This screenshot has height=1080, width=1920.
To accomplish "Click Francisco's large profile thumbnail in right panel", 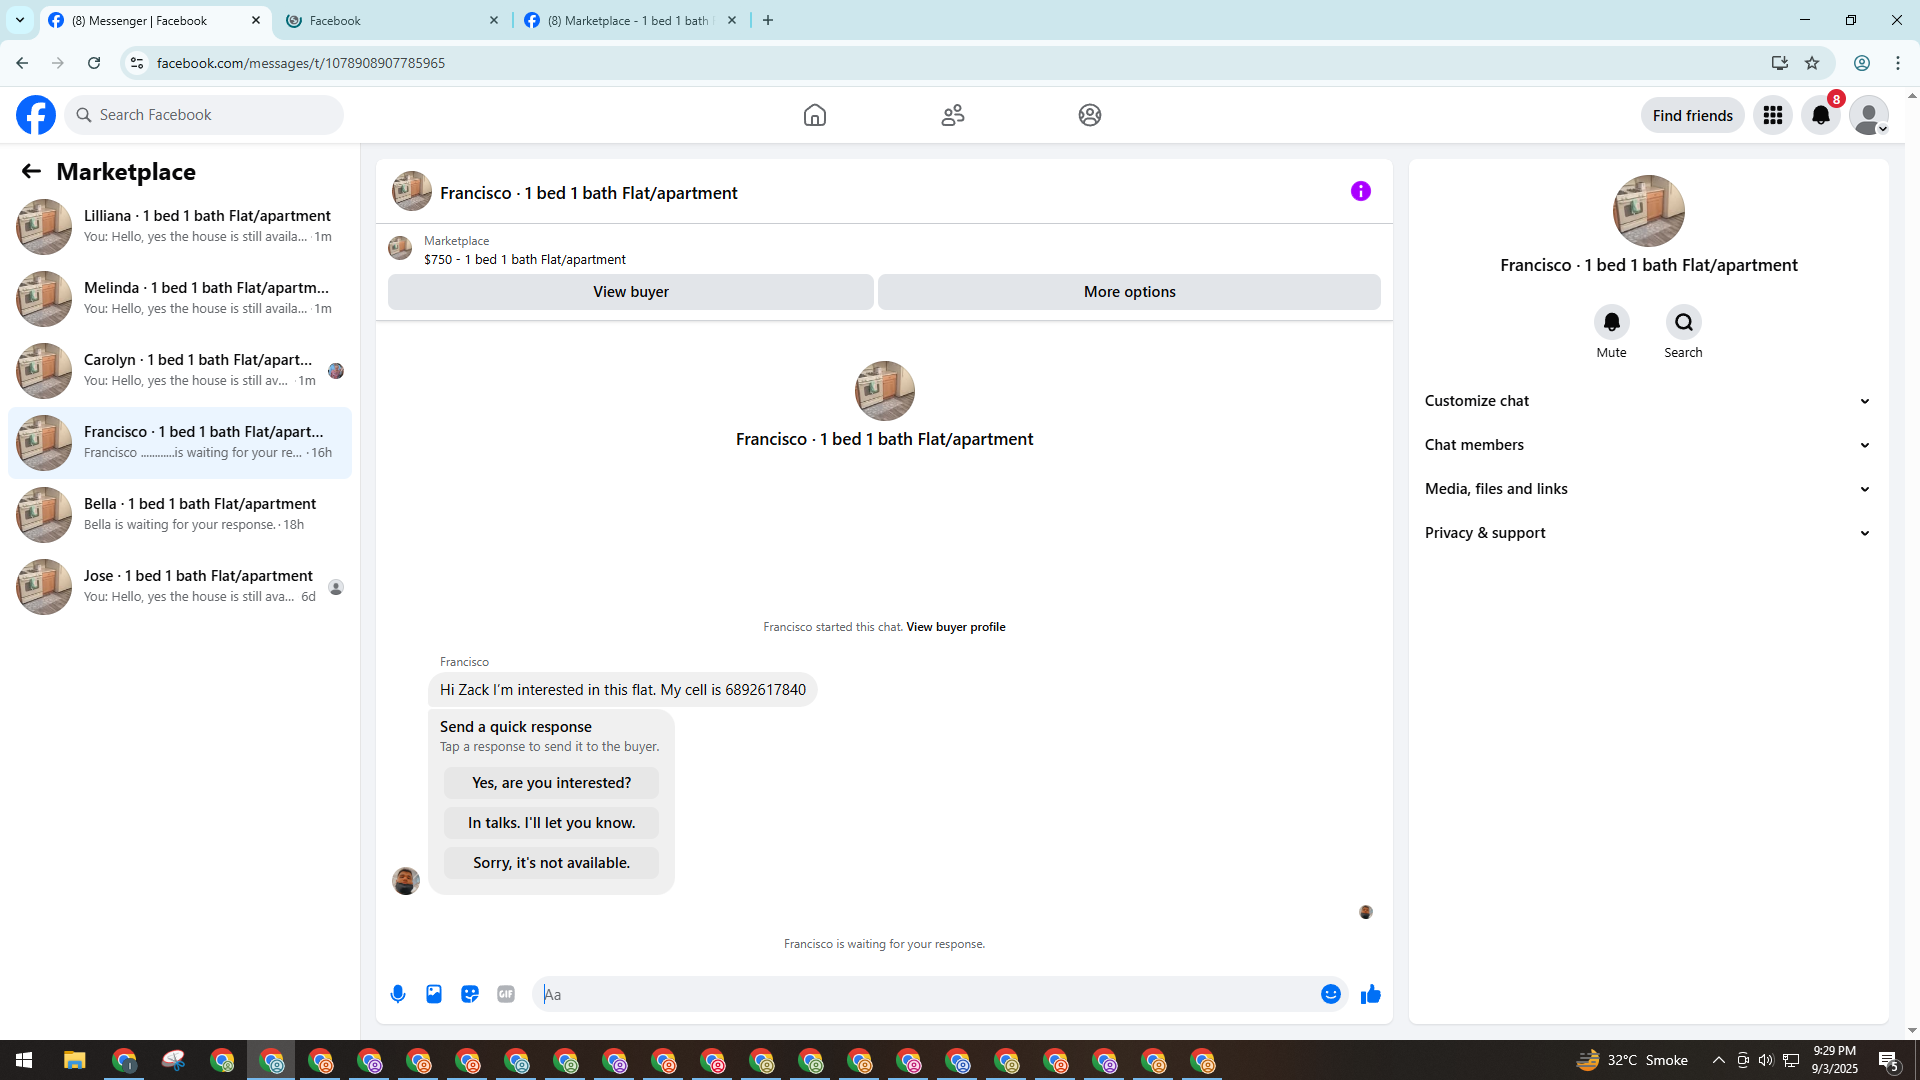I will click(1649, 211).
